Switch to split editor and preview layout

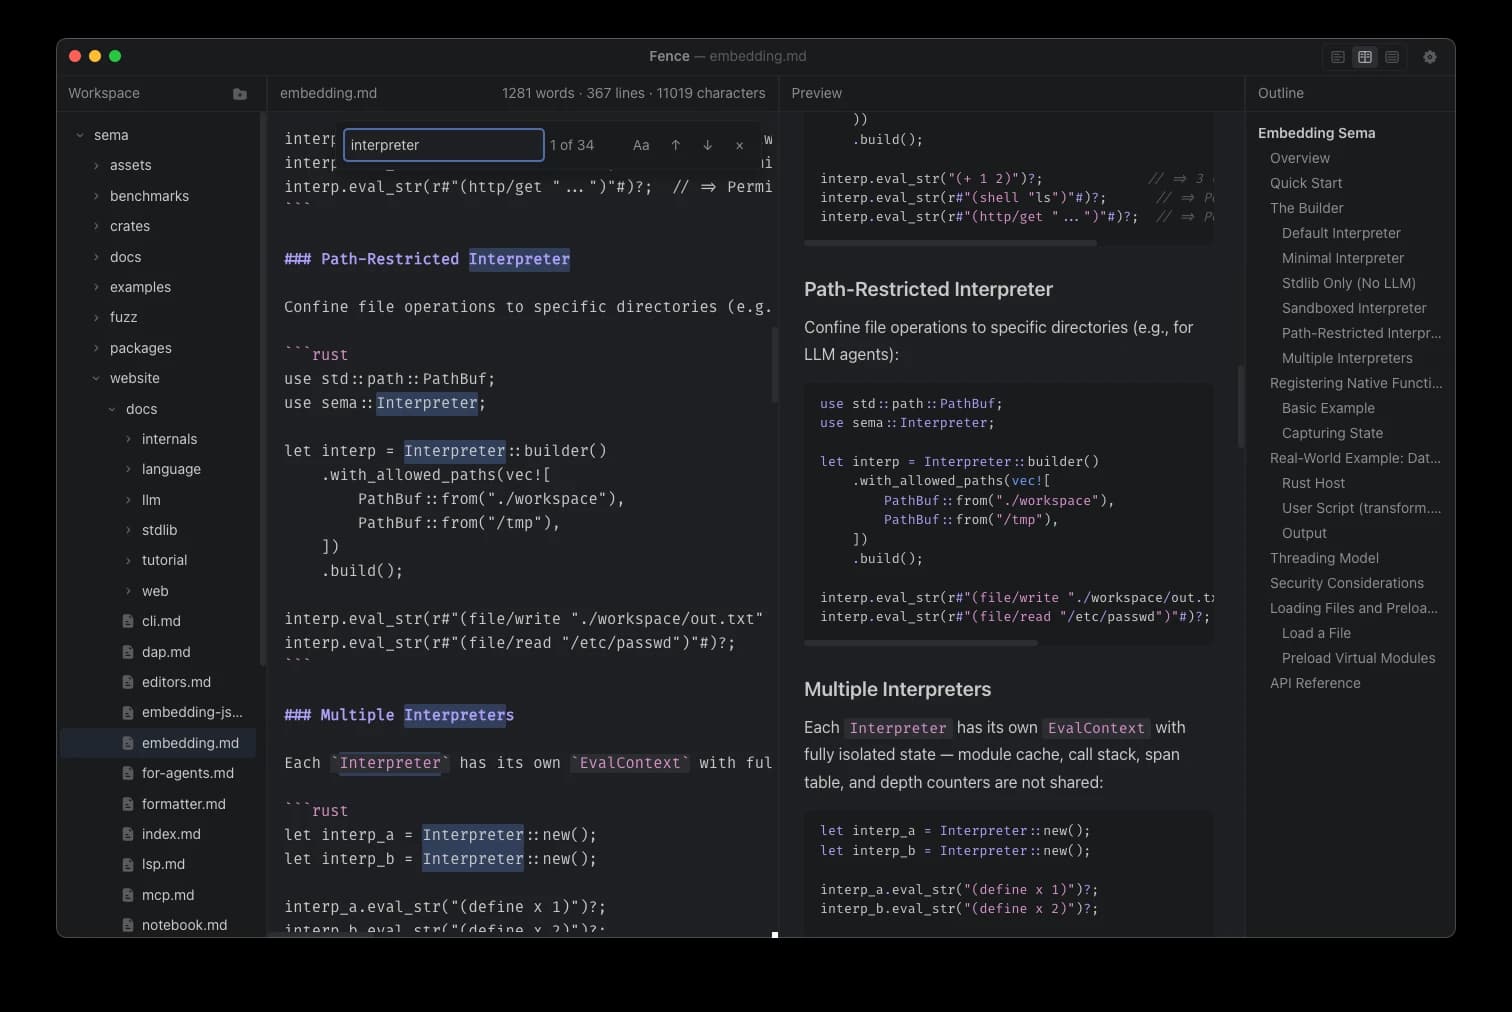(x=1365, y=57)
